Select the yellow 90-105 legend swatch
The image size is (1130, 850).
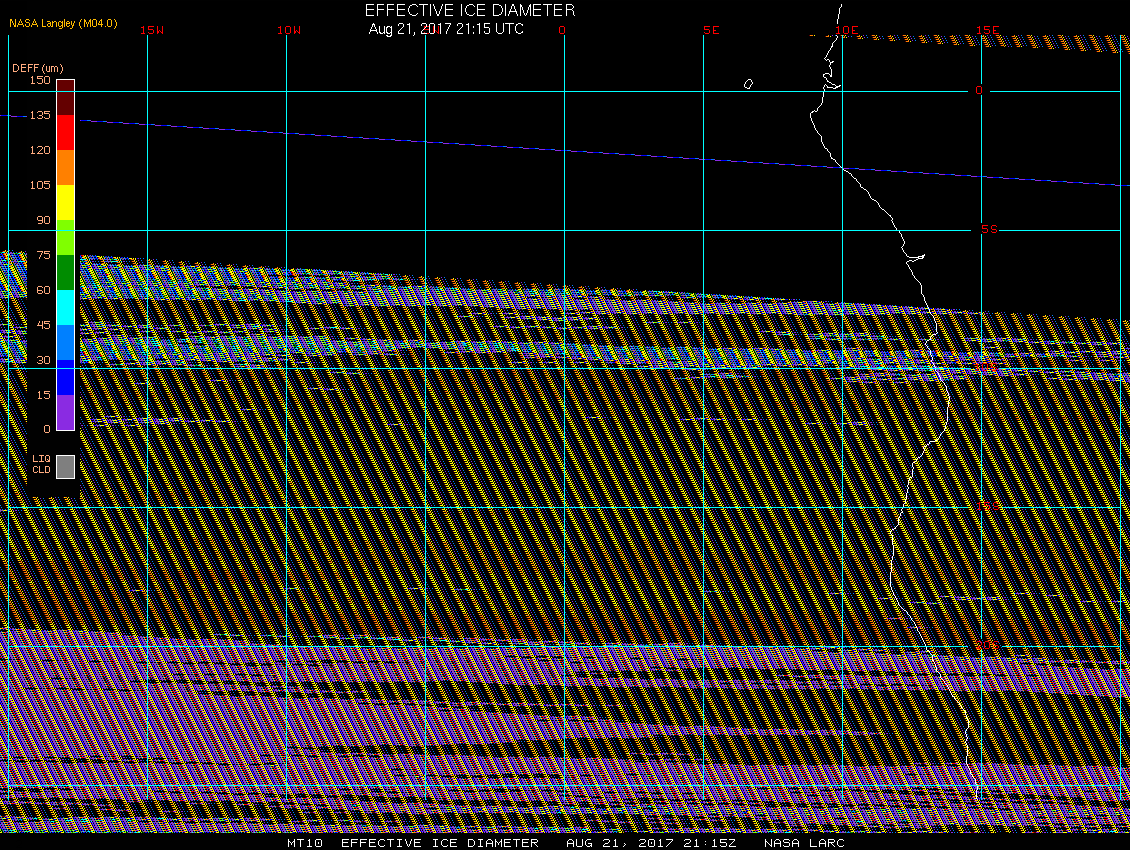(x=66, y=203)
